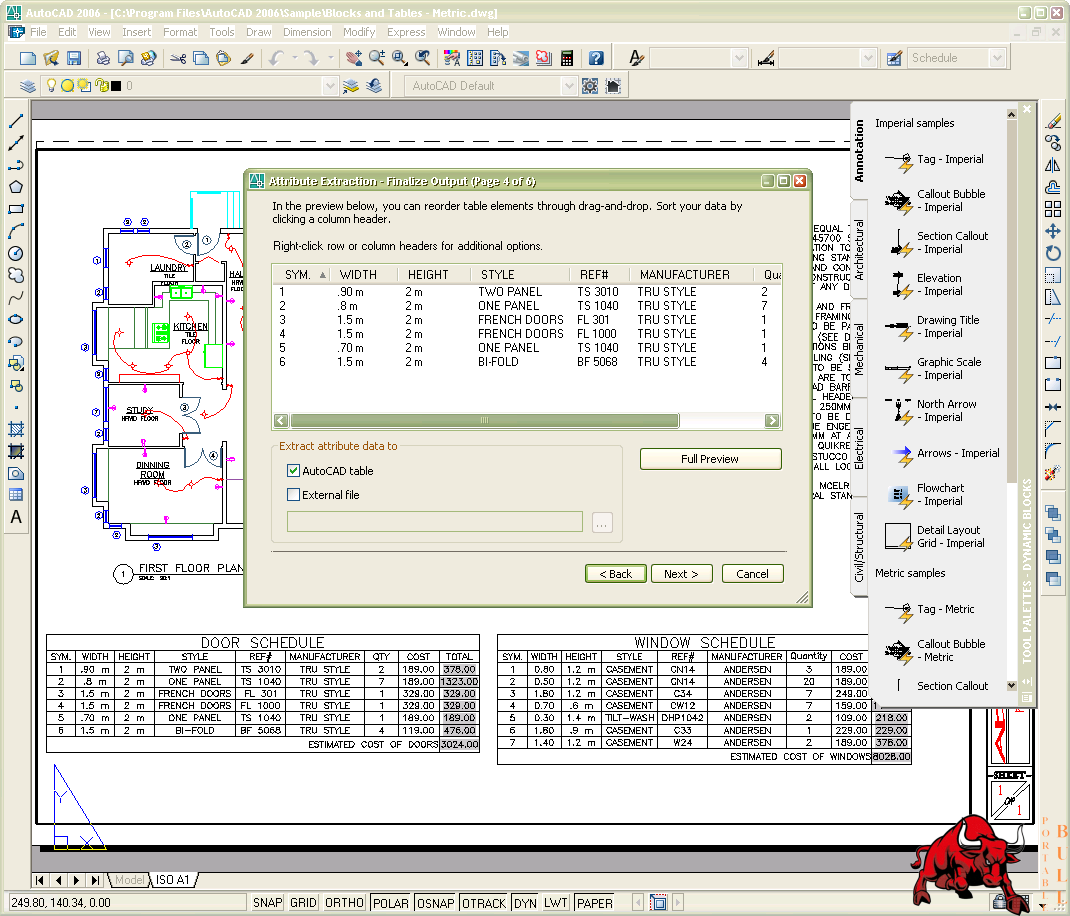
Task: Toggle LWT lineweight in status bar
Action: click(x=555, y=902)
